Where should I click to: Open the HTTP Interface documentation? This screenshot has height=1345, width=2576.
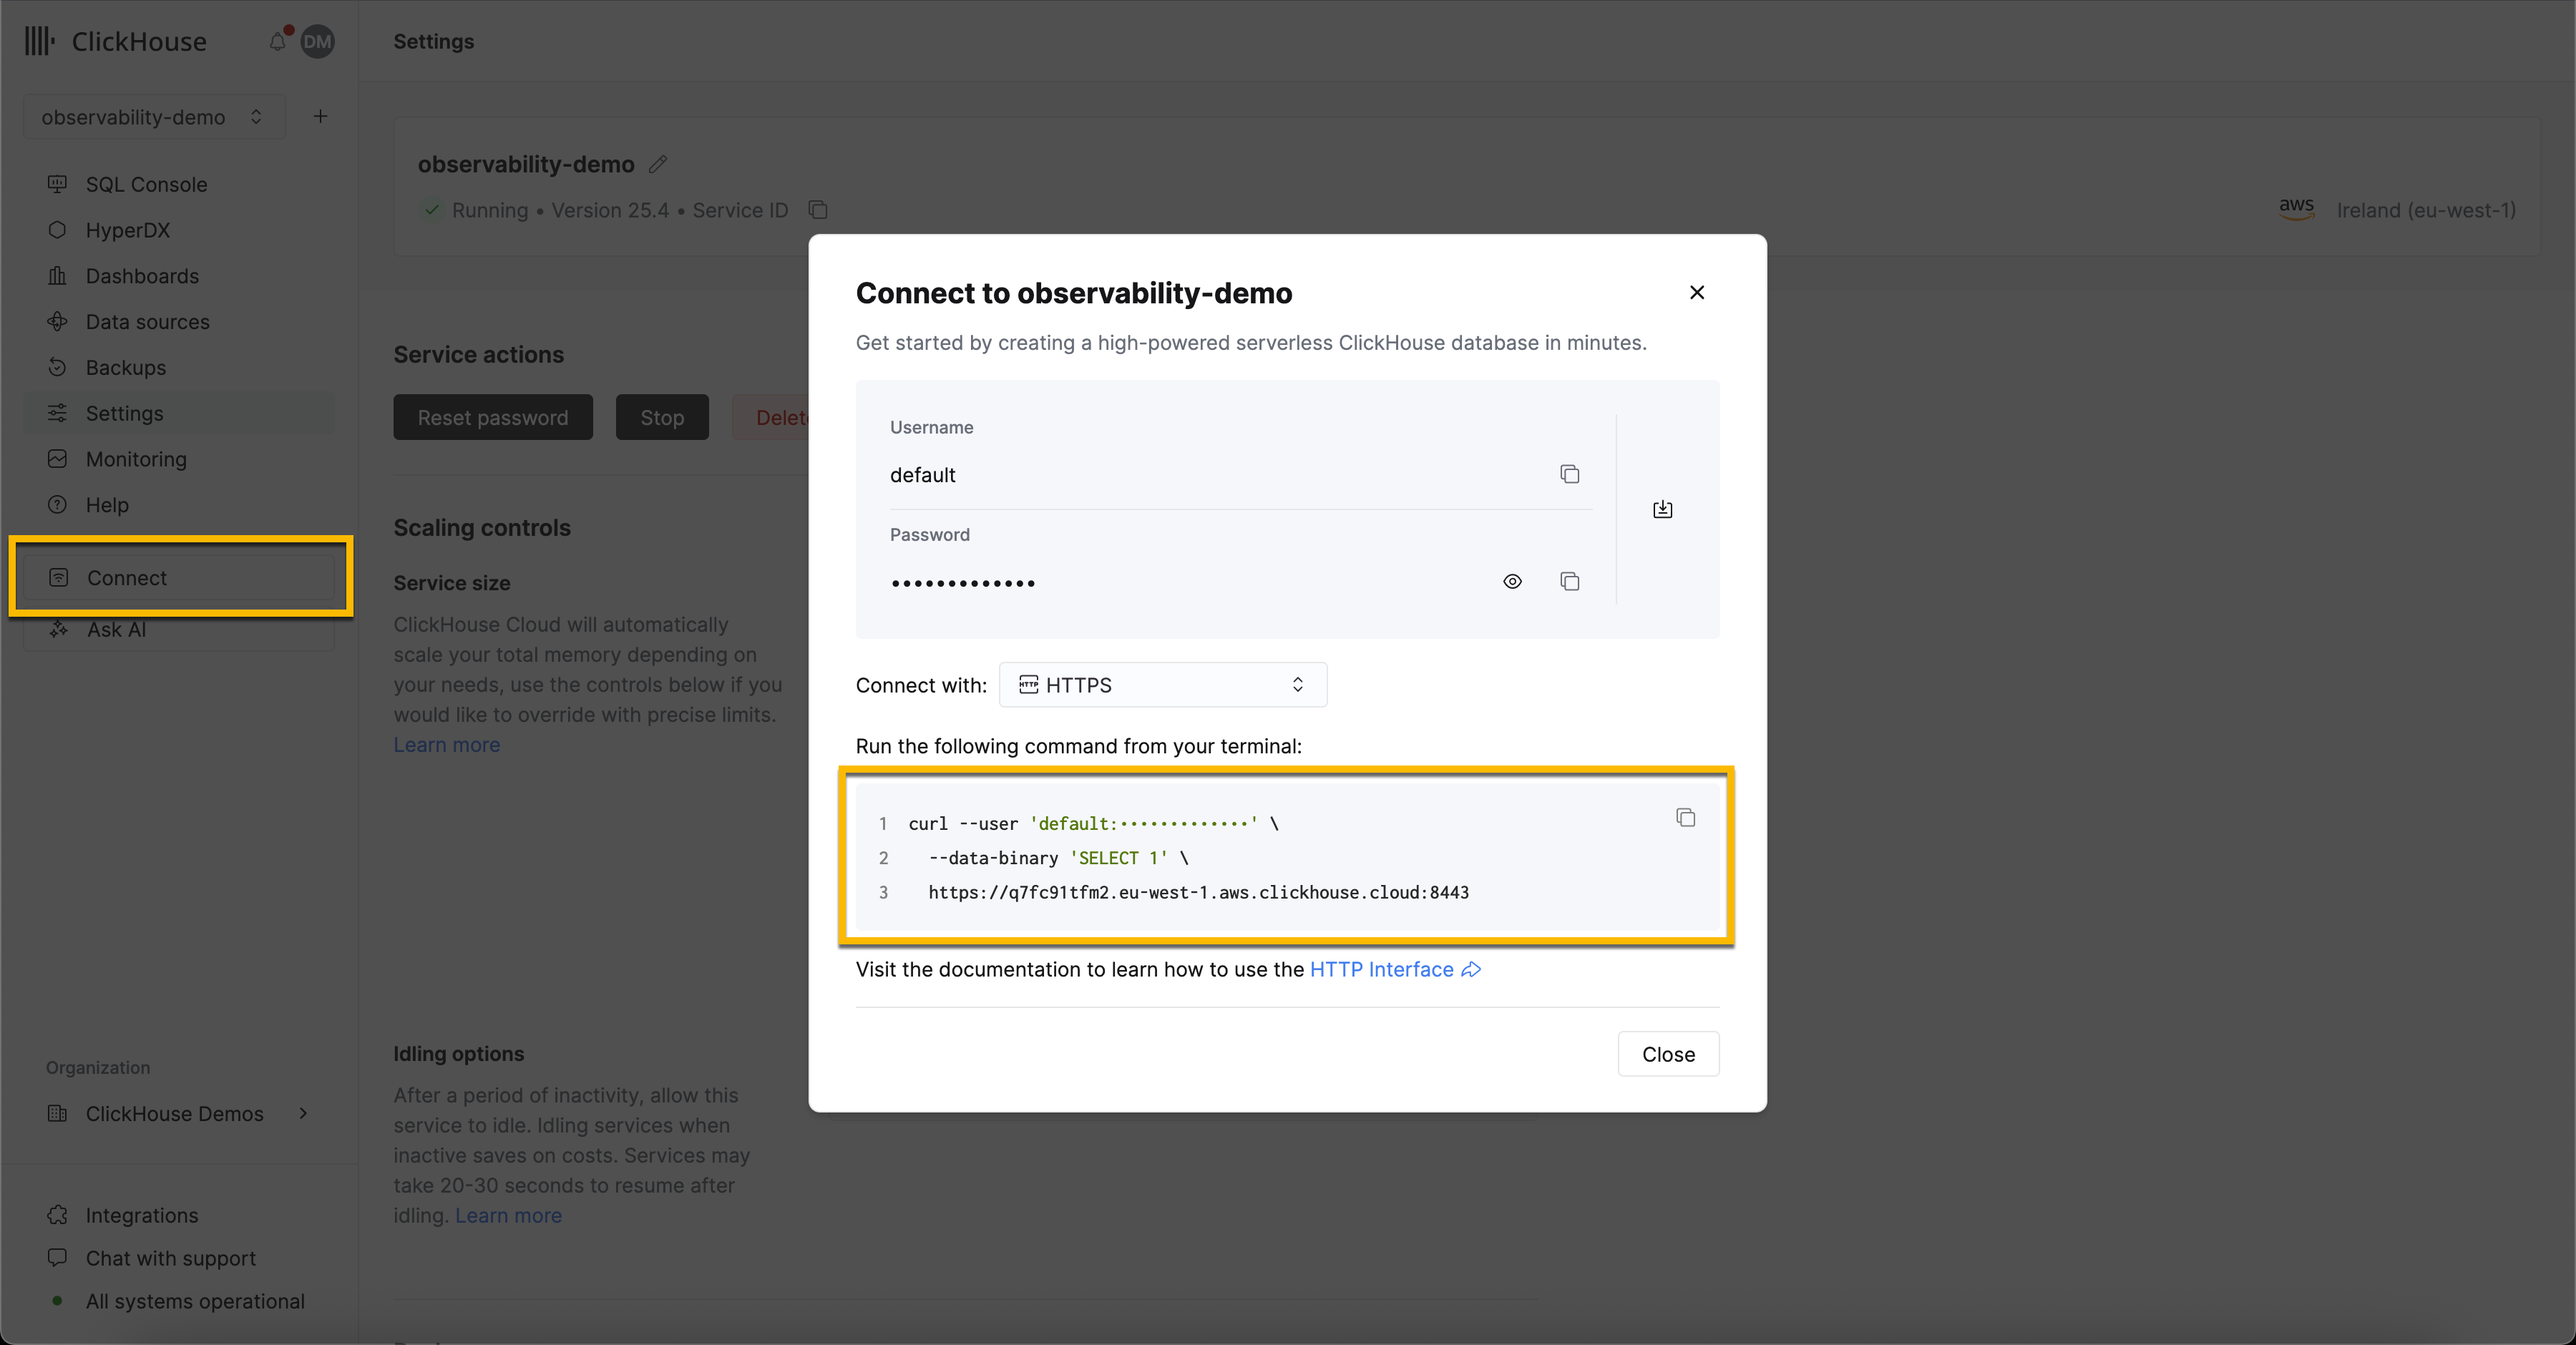(1381, 969)
